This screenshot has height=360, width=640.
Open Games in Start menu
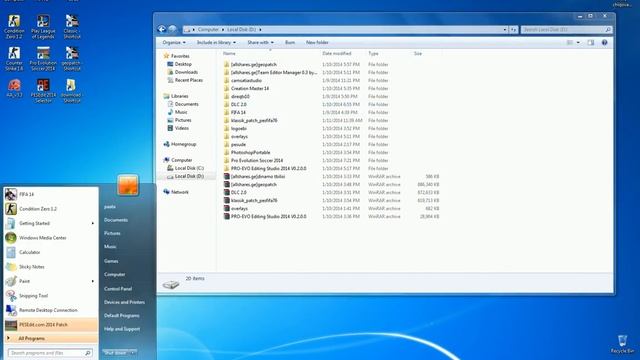point(111,261)
